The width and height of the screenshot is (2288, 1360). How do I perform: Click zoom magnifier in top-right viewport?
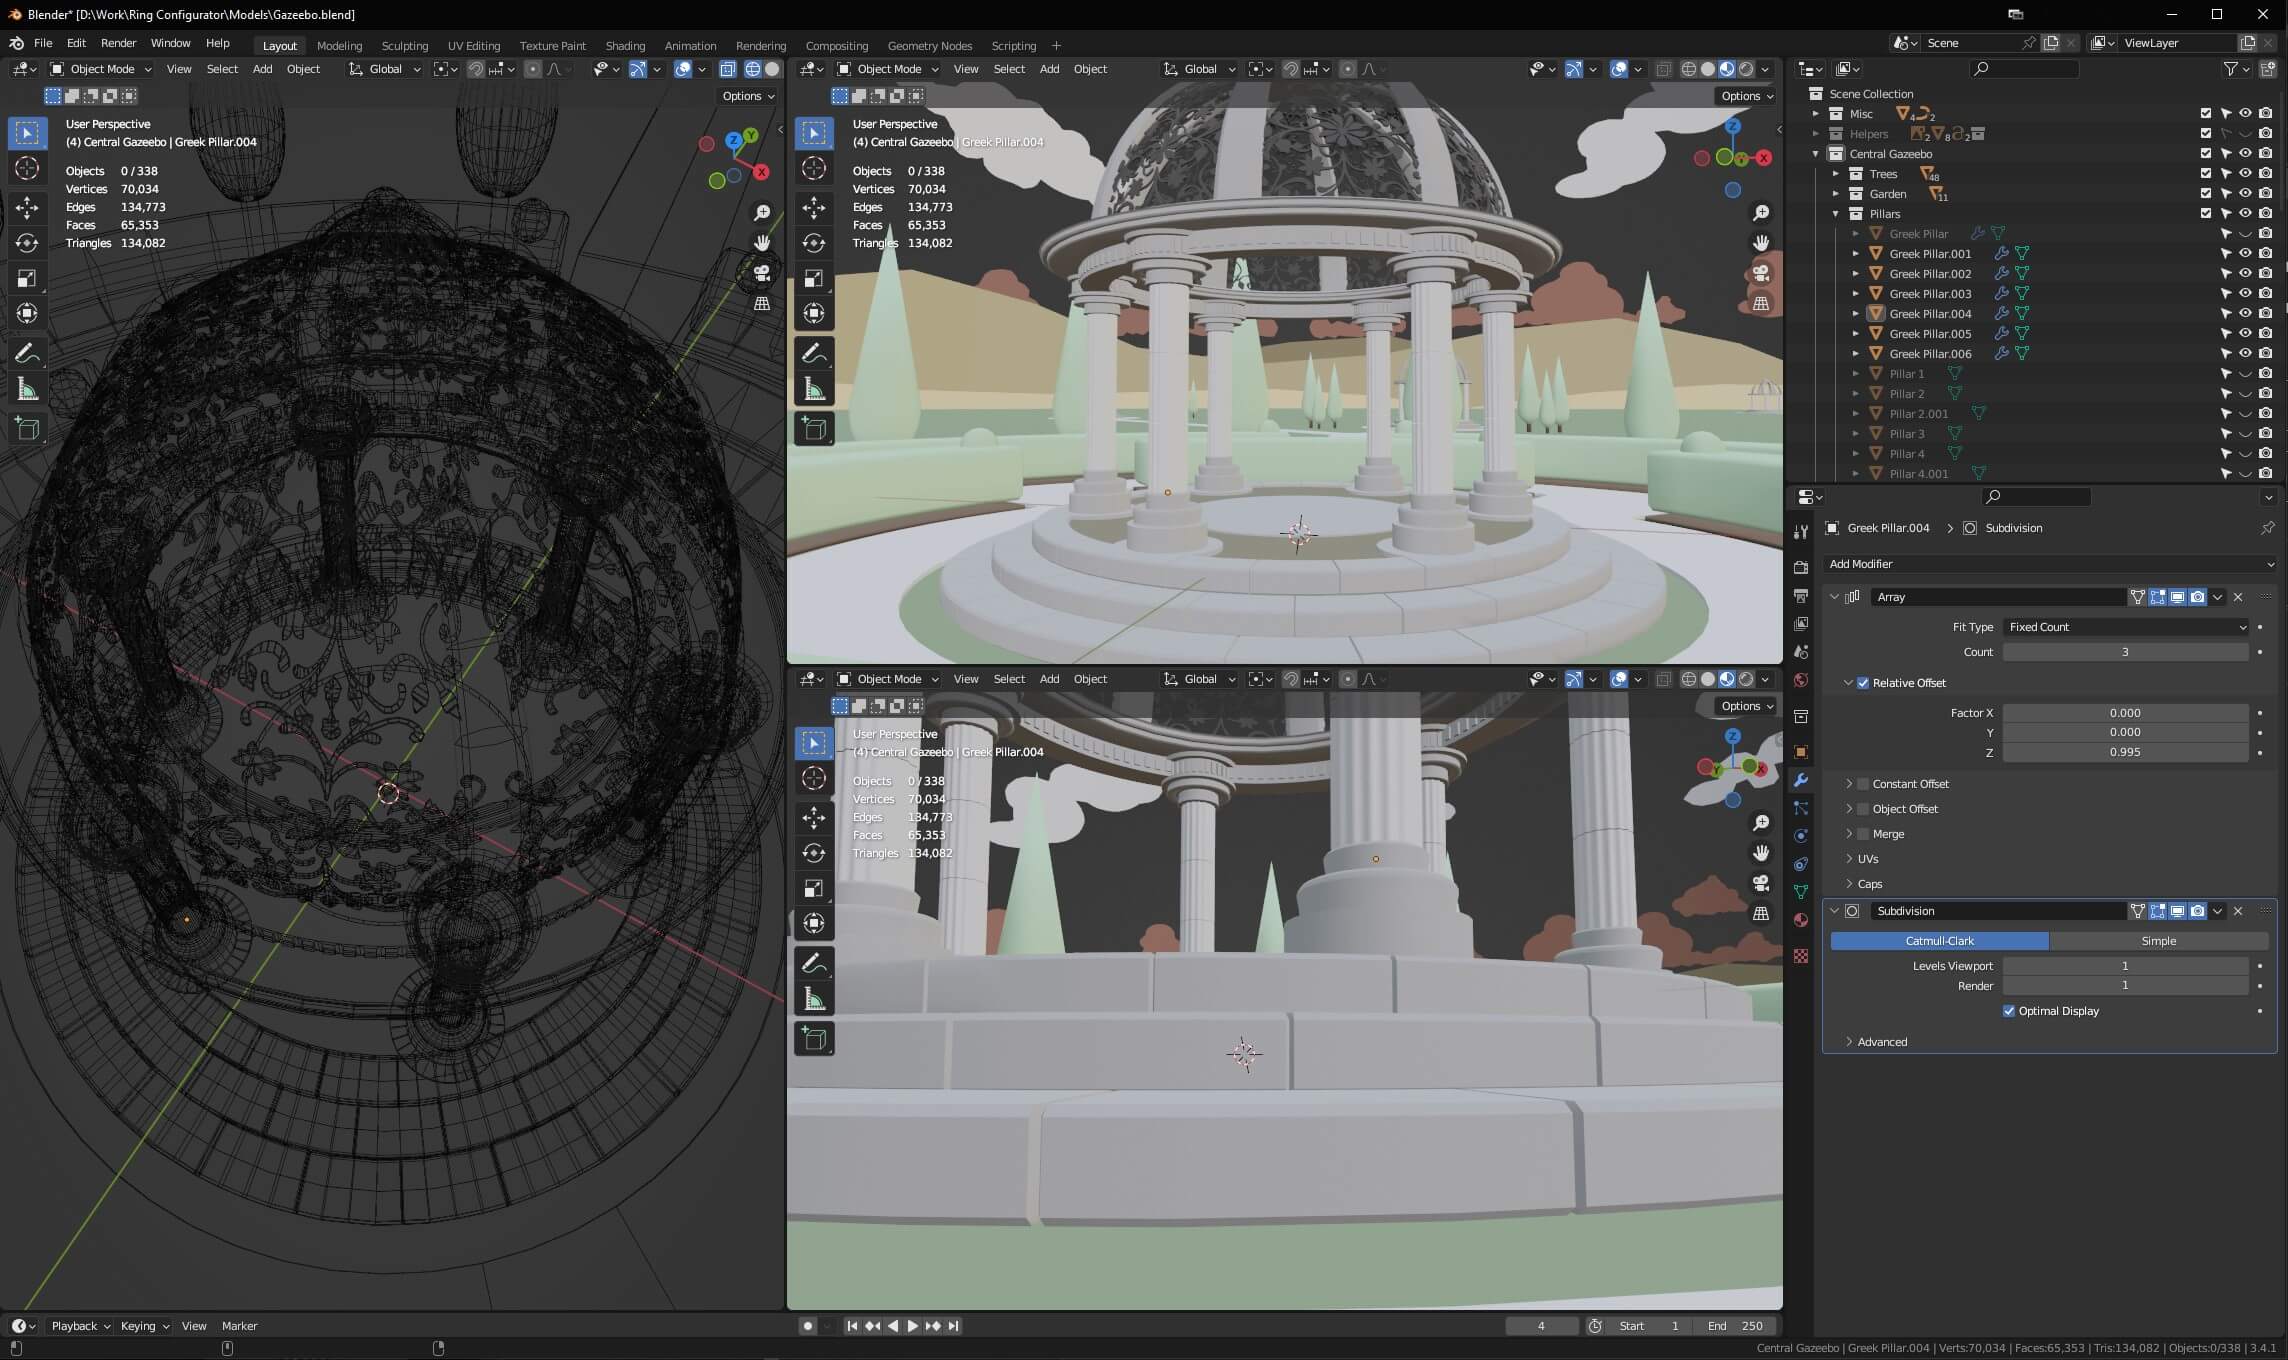pyautogui.click(x=1761, y=213)
